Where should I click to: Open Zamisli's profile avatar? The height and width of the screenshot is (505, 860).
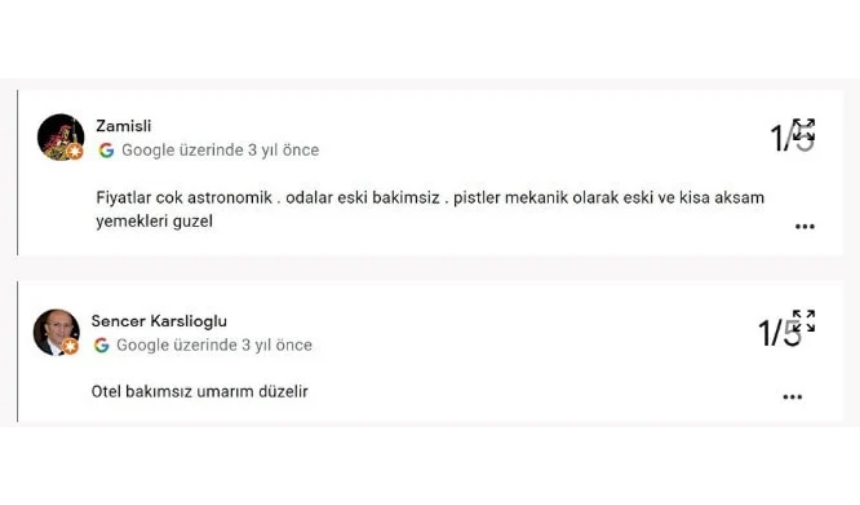click(61, 137)
